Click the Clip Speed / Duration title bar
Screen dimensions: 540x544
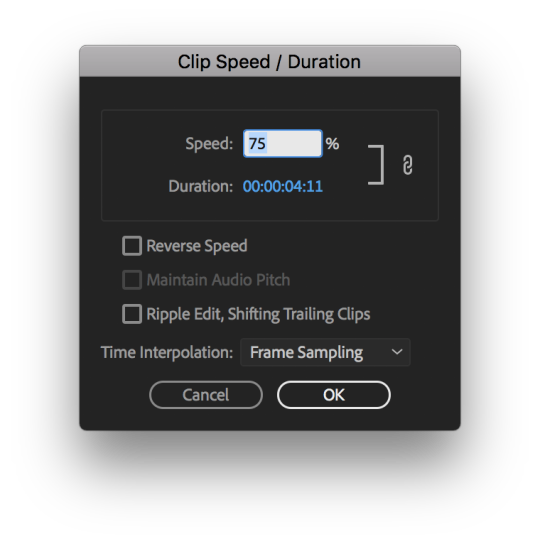coord(270,61)
